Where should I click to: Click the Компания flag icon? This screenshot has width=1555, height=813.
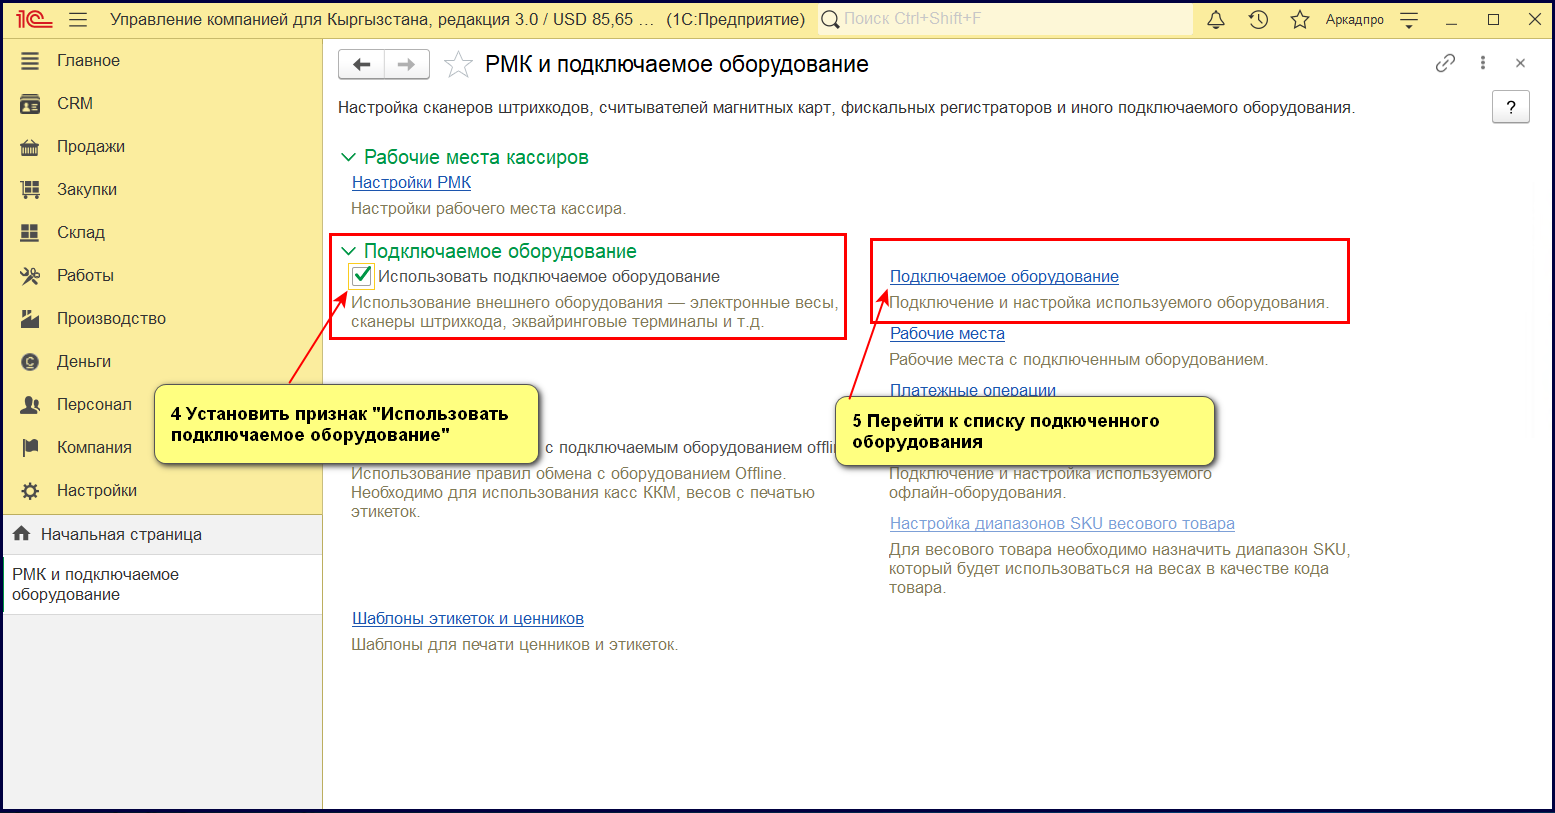(x=30, y=448)
